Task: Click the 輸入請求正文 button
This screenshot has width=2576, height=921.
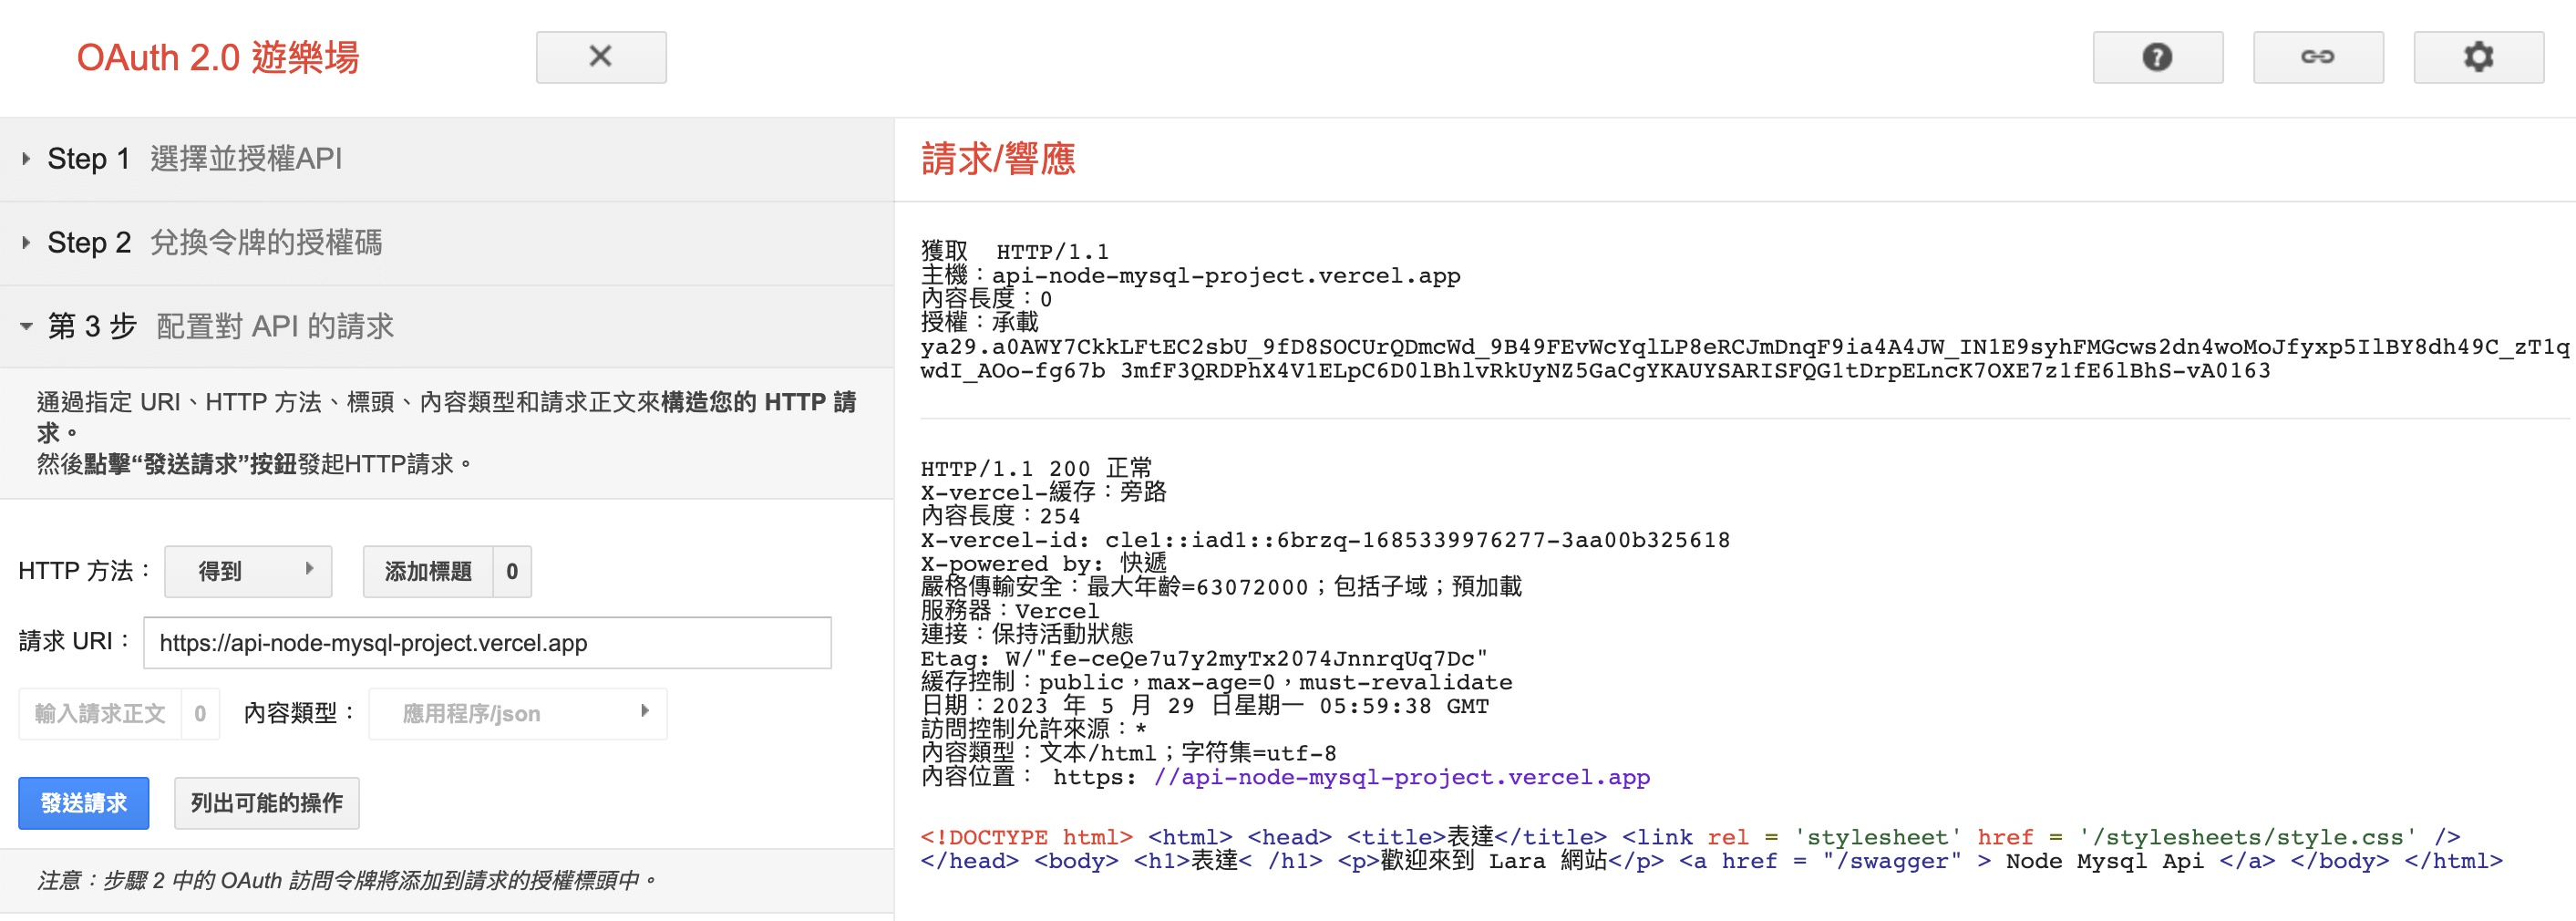Action: [100, 714]
